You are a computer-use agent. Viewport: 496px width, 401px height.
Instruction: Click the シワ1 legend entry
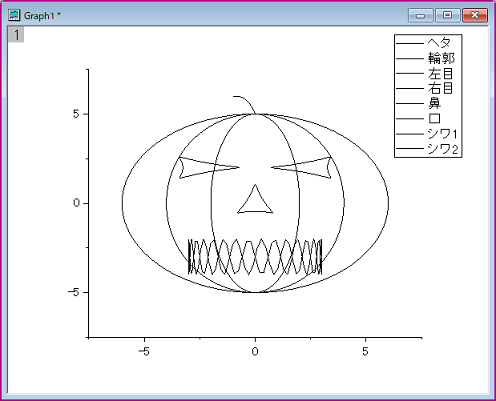[x=427, y=134]
